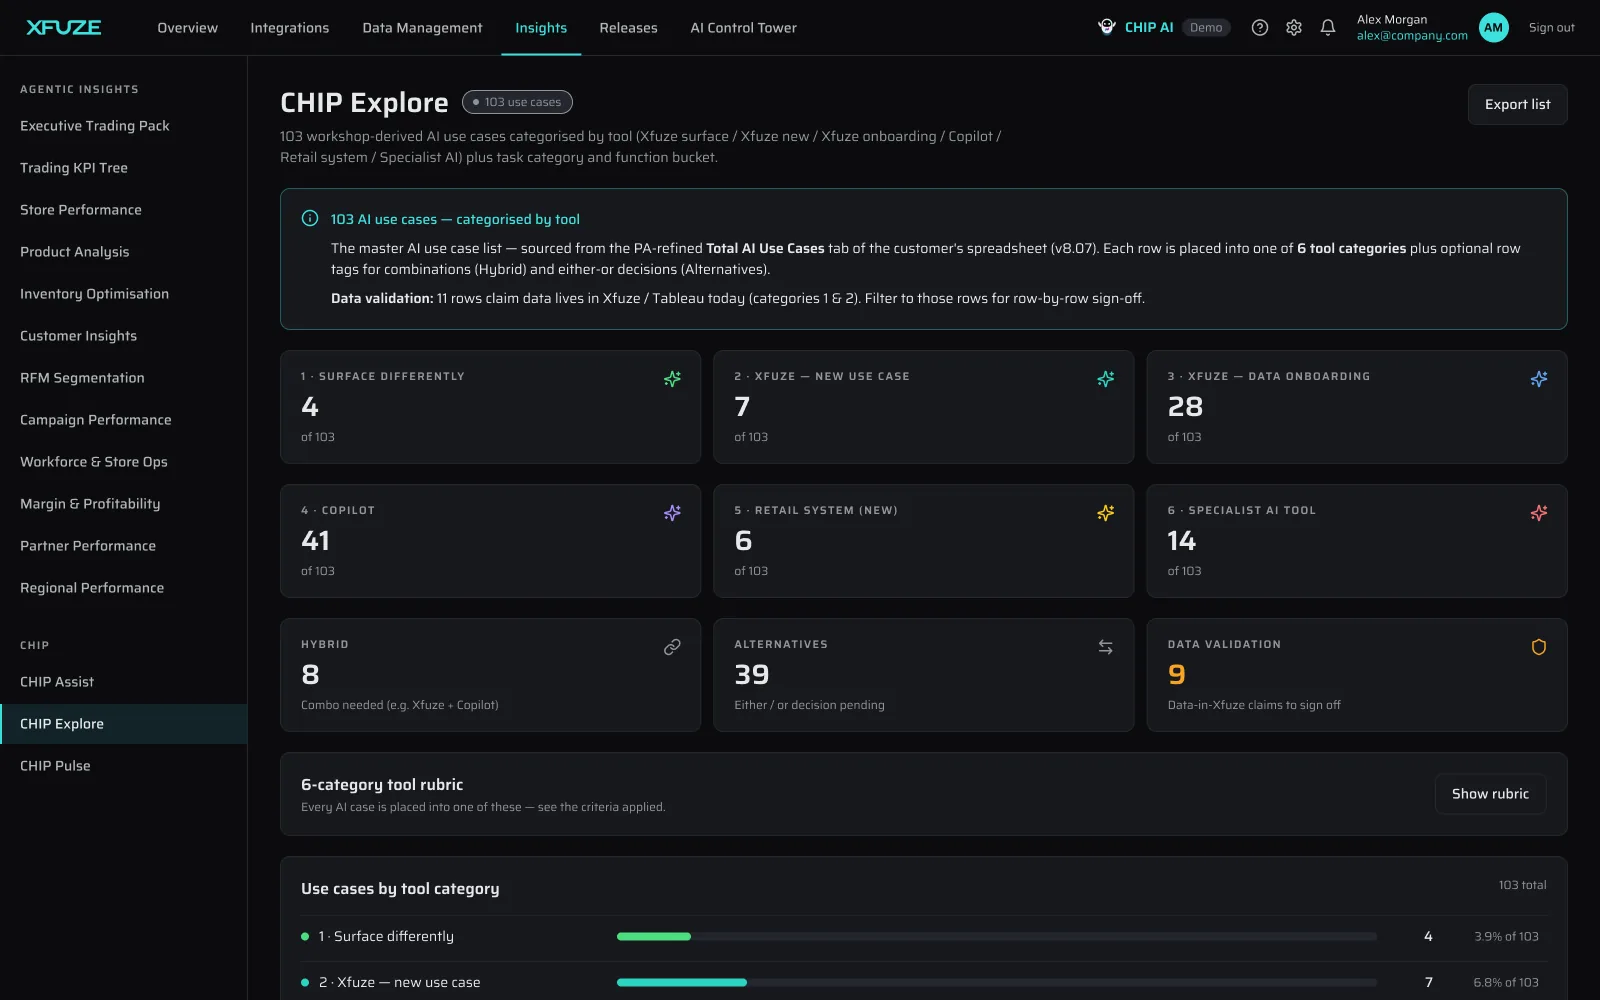Click the sparkle icon on Surface Differently card
This screenshot has width=1600, height=1000.
coord(672,379)
